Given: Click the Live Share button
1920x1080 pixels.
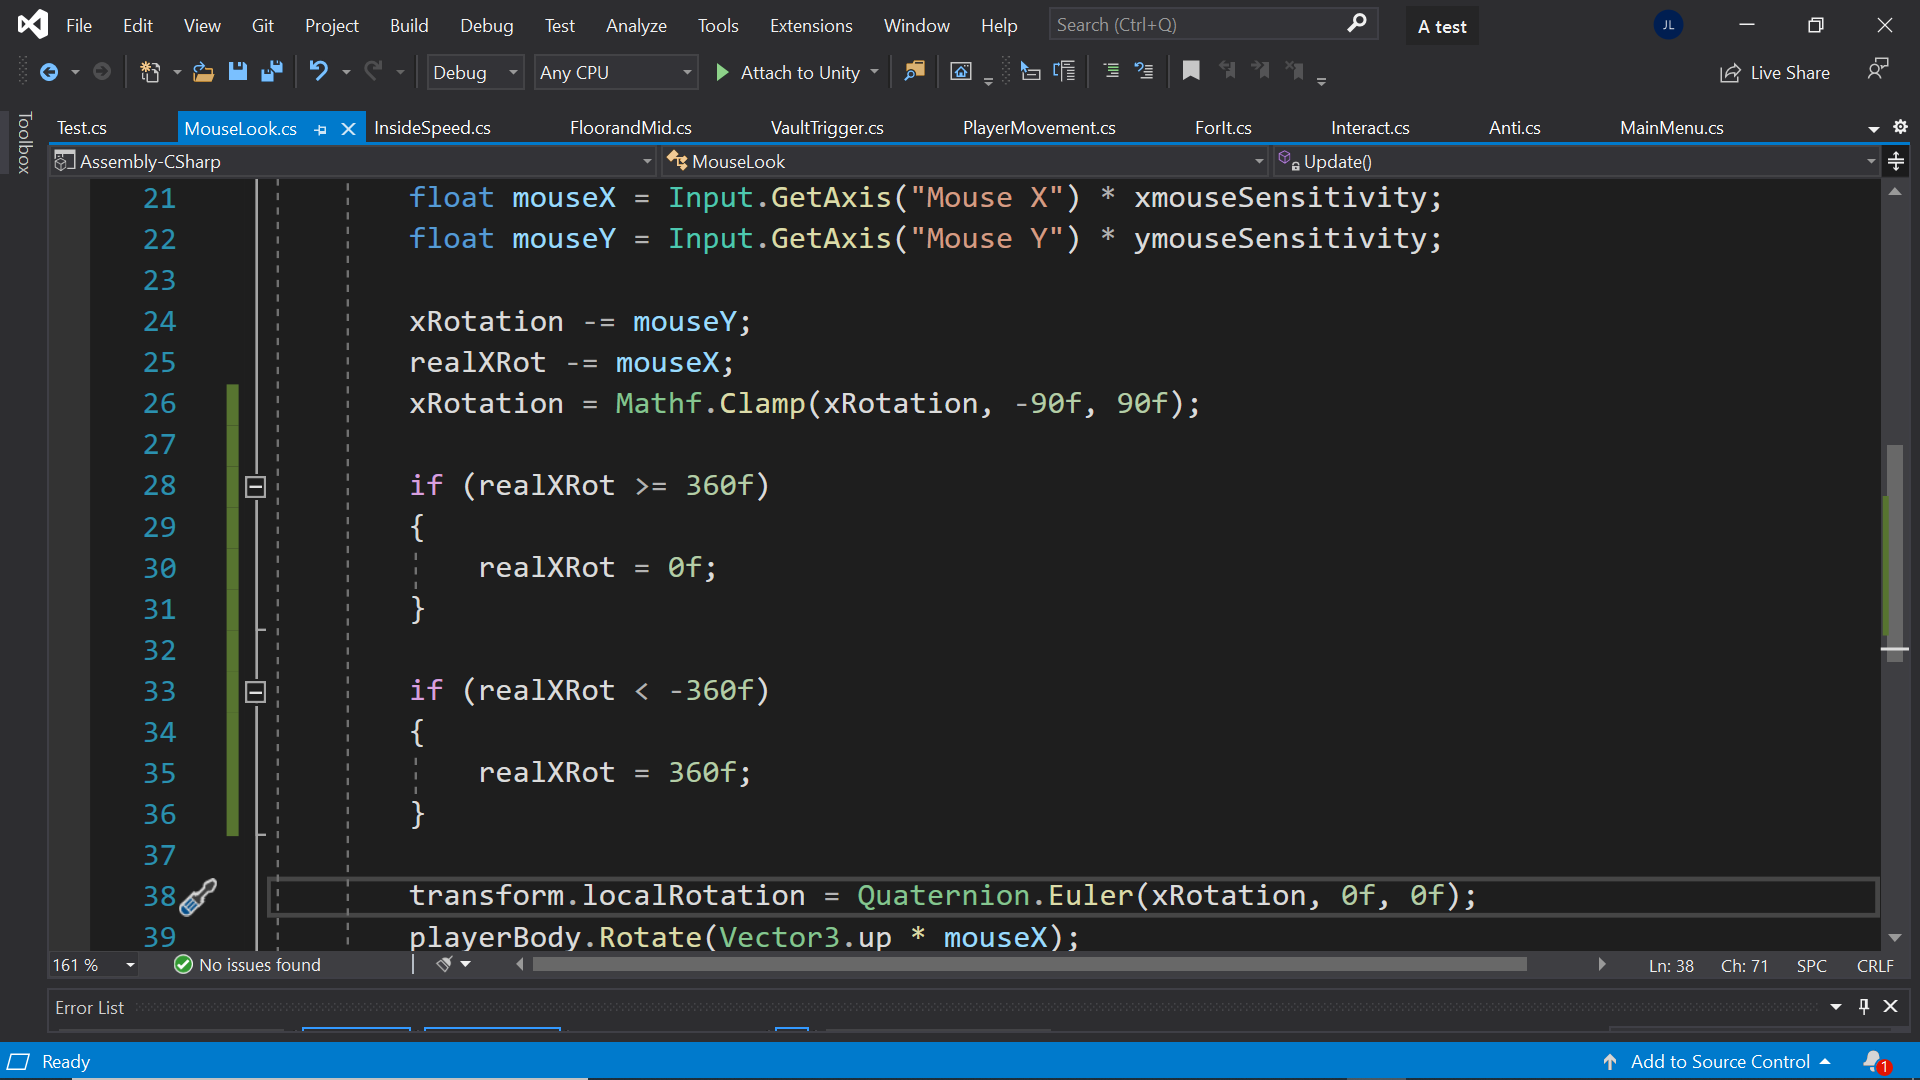Looking at the screenshot, I should [x=1776, y=72].
